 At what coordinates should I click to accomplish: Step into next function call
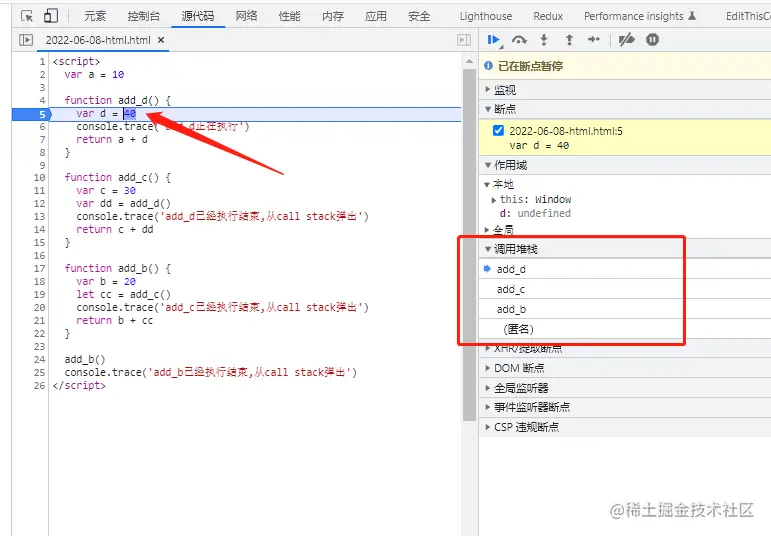[544, 40]
